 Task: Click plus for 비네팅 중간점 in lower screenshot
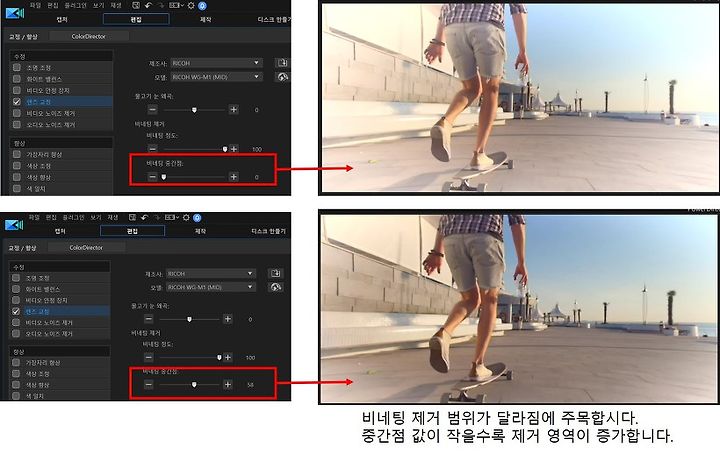click(x=227, y=384)
